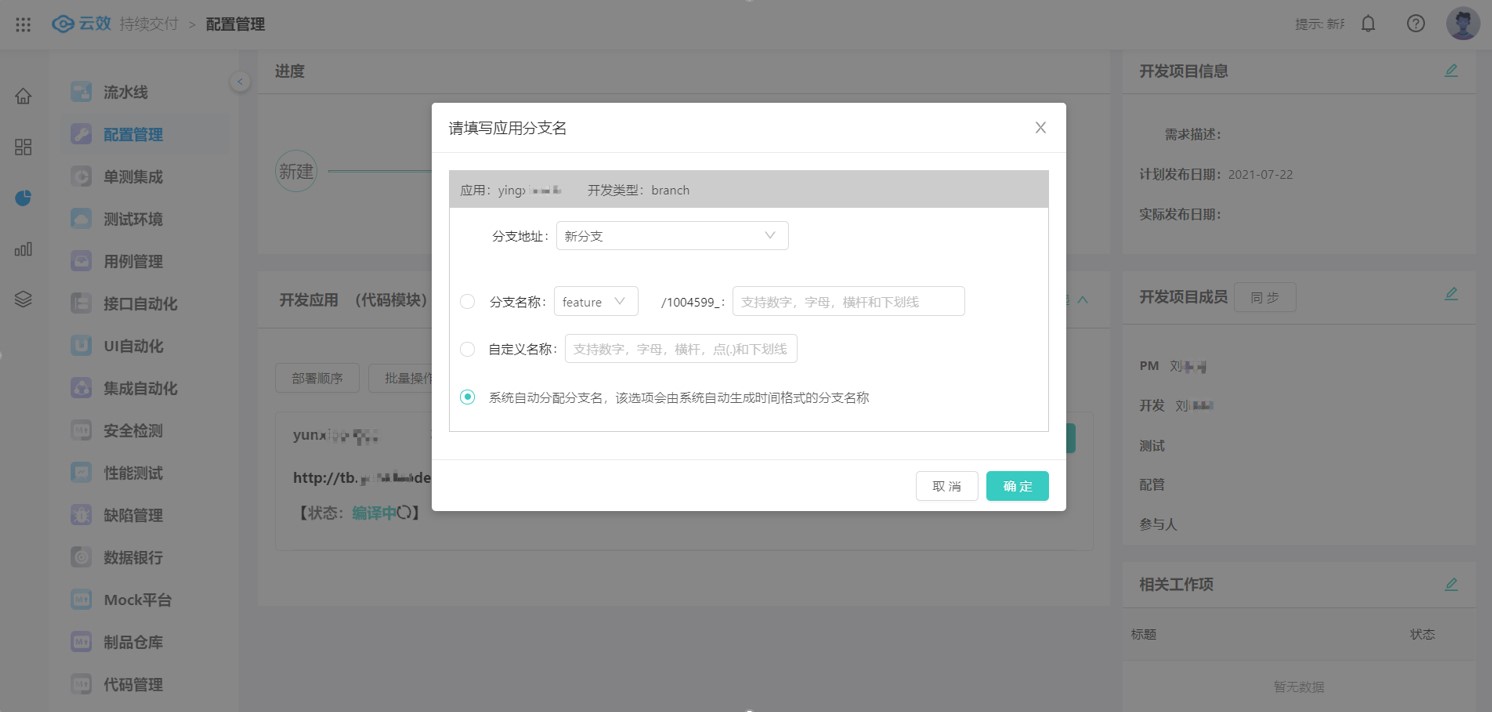
Task: Click the 计划发布日期 2021-07-22 value
Action: (1260, 174)
